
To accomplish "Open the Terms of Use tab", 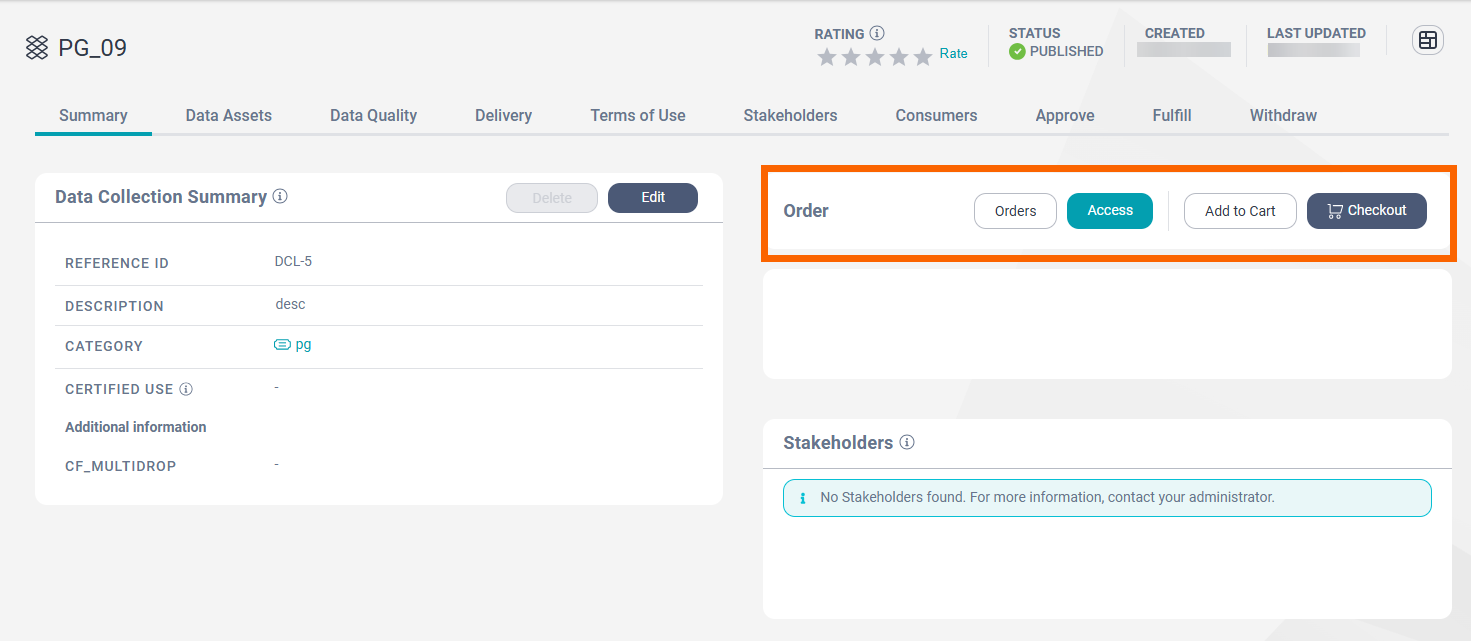I will click(638, 115).
